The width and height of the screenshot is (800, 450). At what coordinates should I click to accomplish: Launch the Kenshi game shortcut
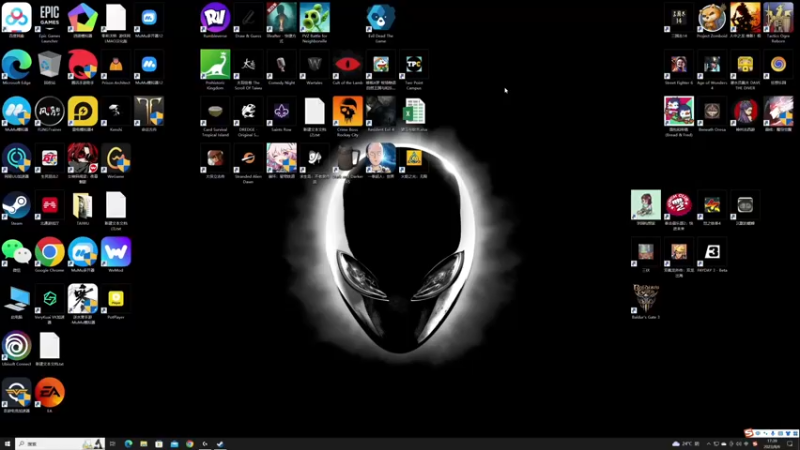click(116, 115)
